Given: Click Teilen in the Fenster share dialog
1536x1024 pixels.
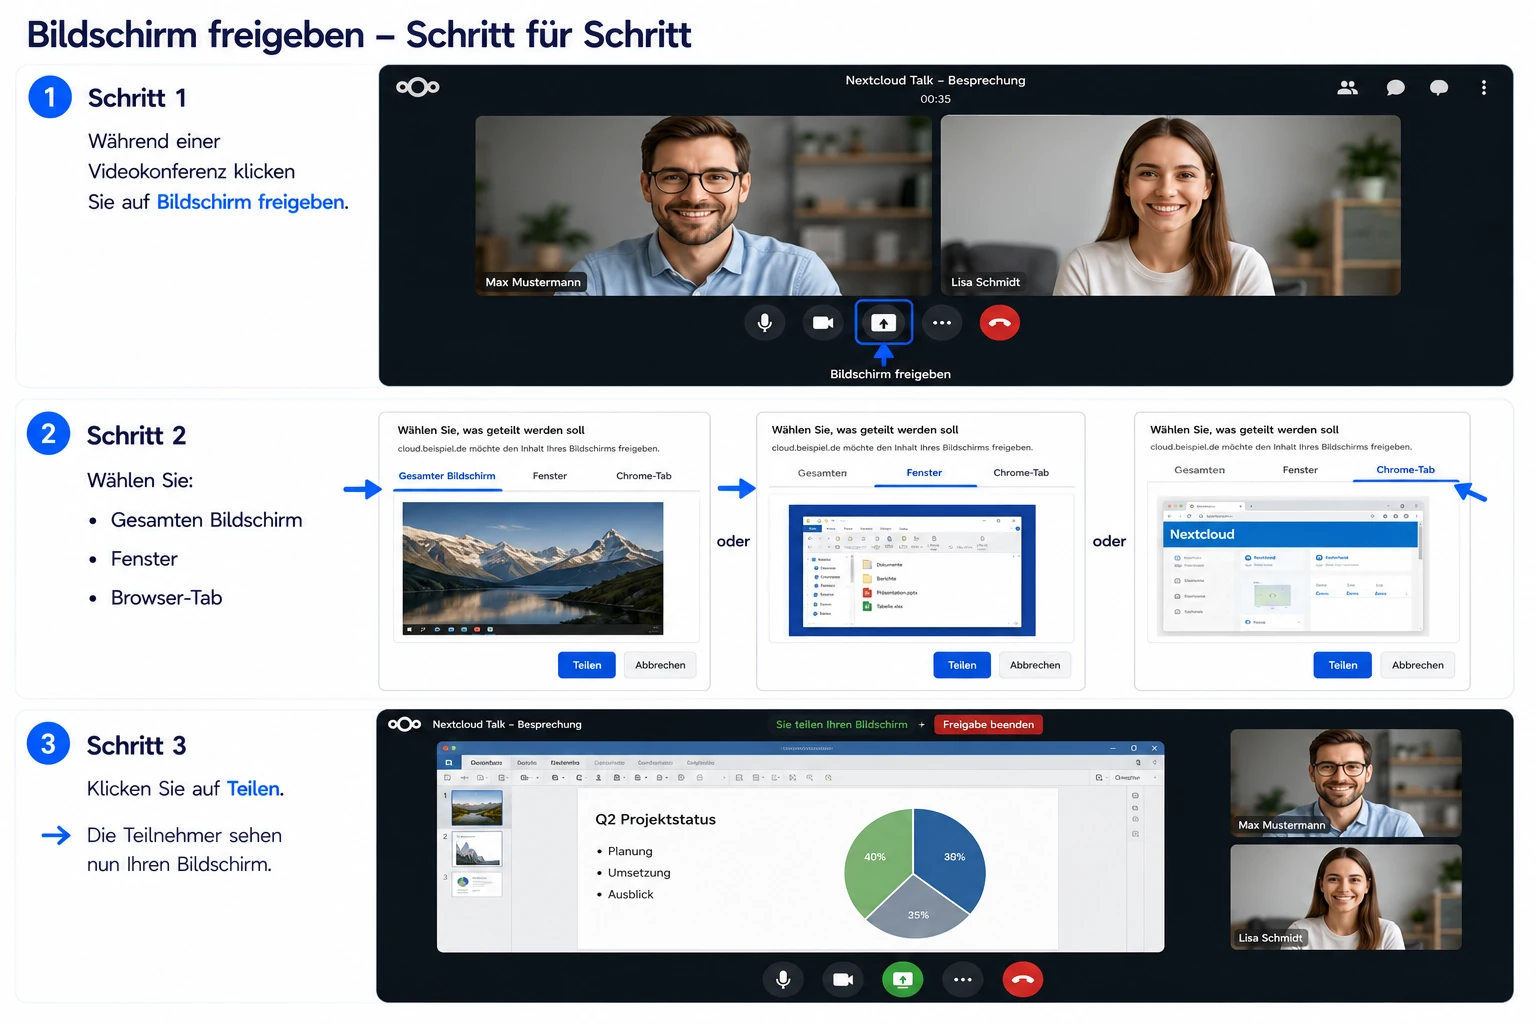Looking at the screenshot, I should (962, 665).
